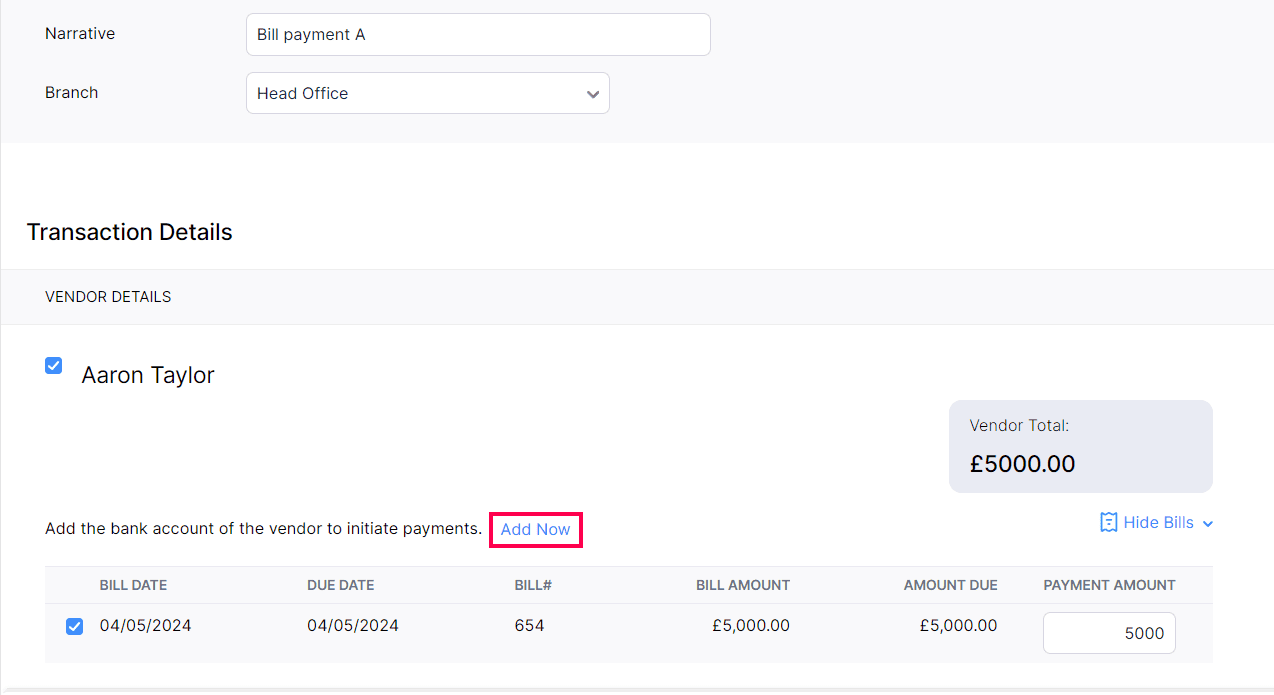Click the chevron arrow in Branch selector
Screen dimensions: 1274x695
point(592,94)
